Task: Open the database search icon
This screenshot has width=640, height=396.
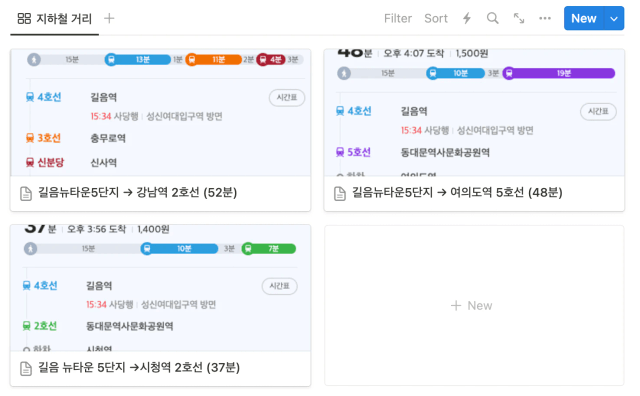Action: [x=493, y=18]
